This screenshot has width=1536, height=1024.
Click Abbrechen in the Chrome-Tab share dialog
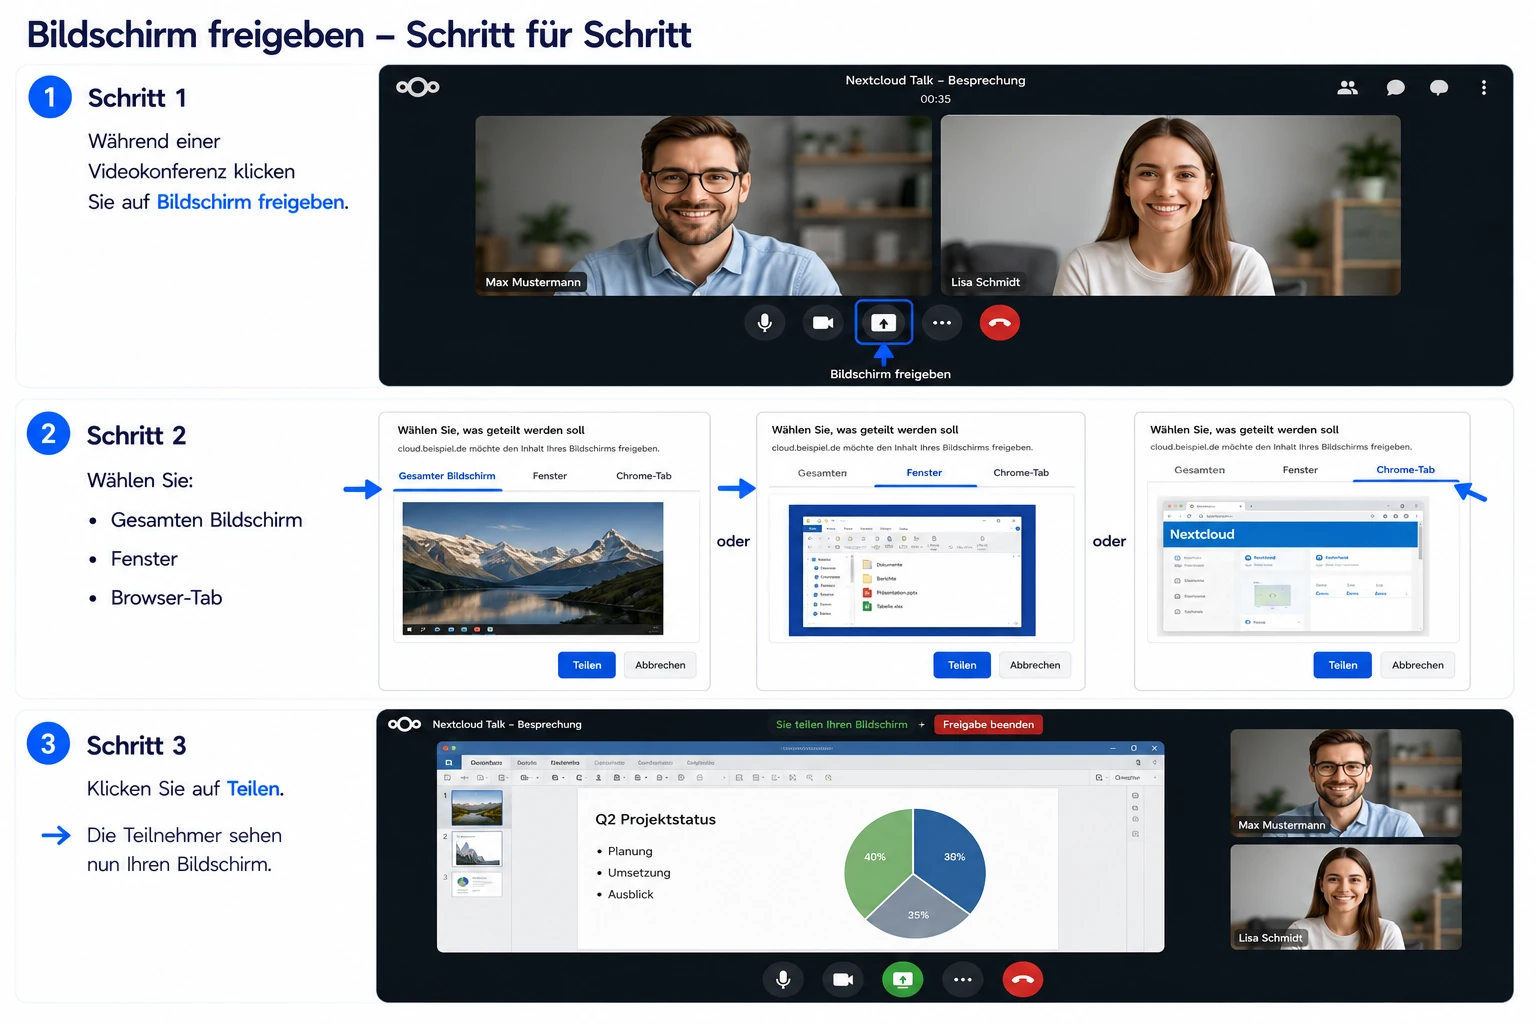pyautogui.click(x=1418, y=665)
